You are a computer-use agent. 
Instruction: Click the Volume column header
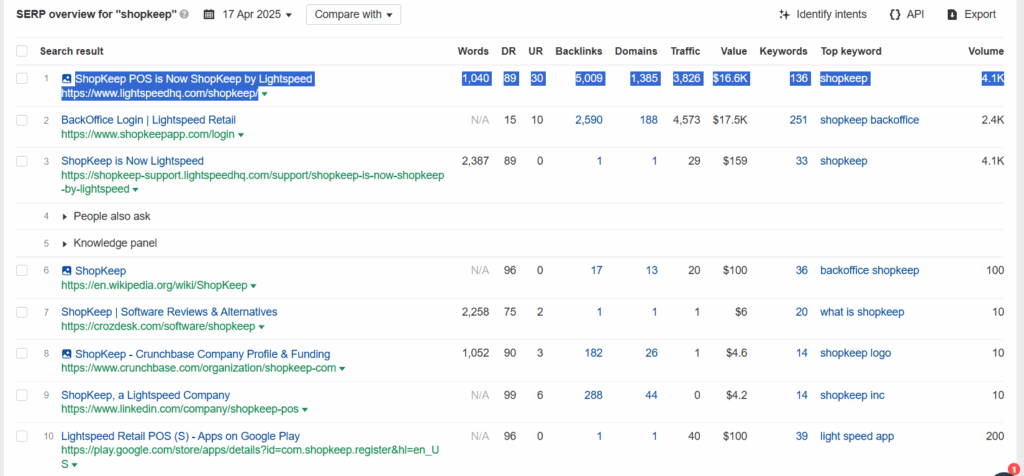[986, 51]
